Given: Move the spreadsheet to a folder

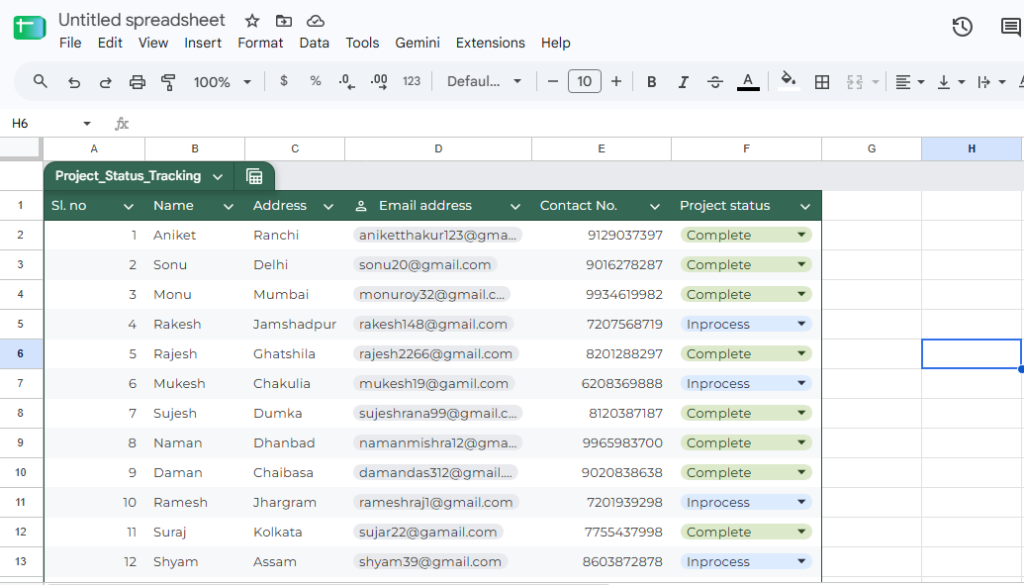Looking at the screenshot, I should click(283, 21).
